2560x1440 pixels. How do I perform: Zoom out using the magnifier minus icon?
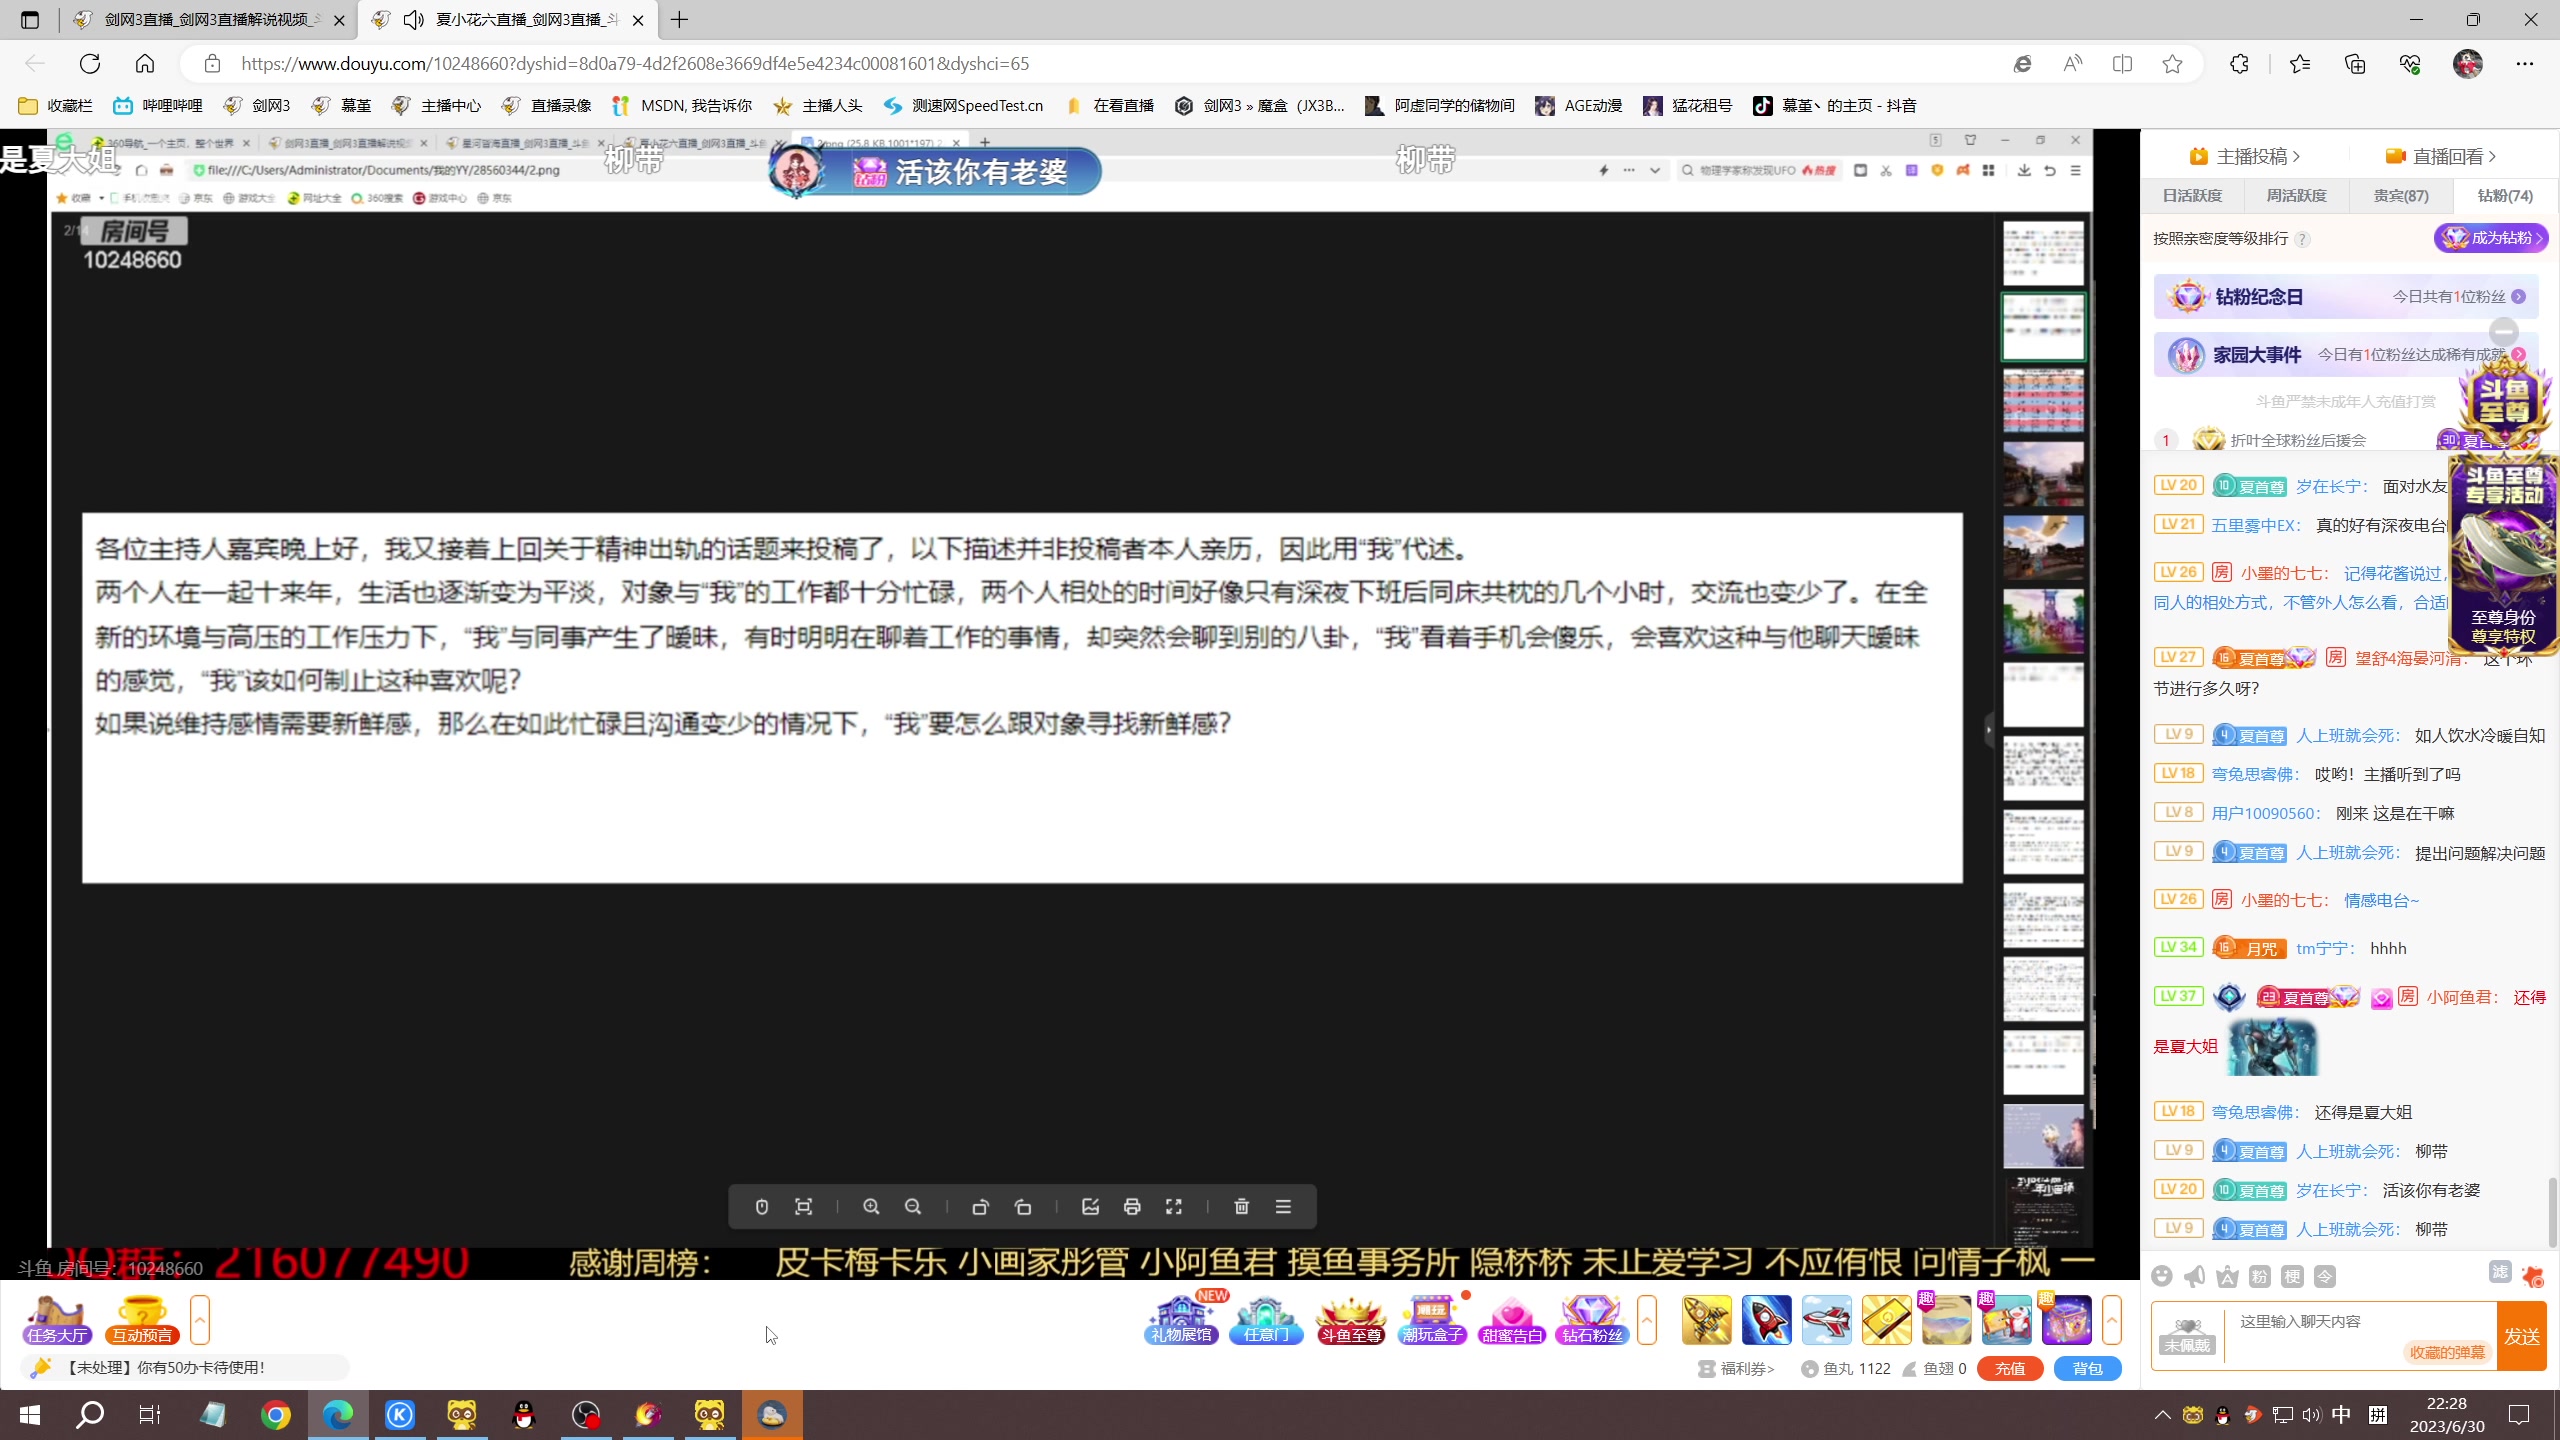(912, 1207)
